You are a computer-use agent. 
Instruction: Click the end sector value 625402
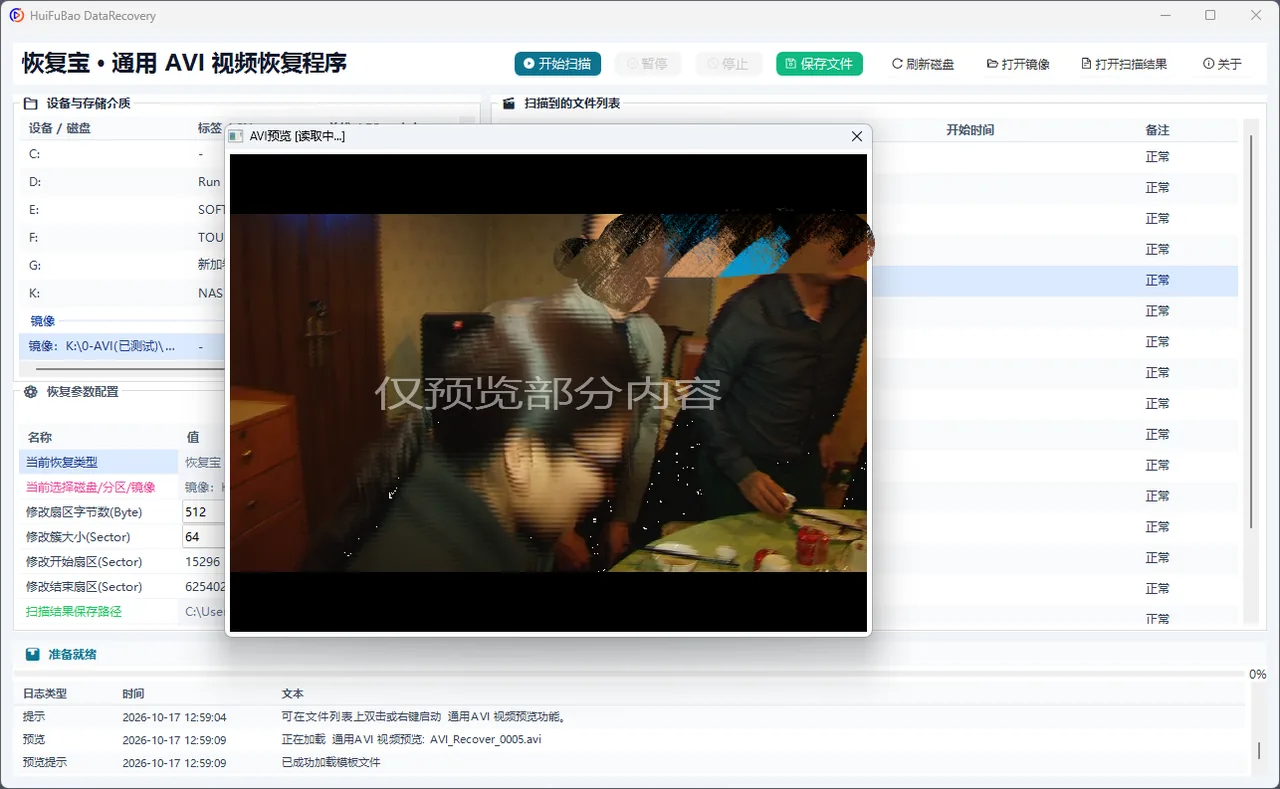tap(205, 587)
